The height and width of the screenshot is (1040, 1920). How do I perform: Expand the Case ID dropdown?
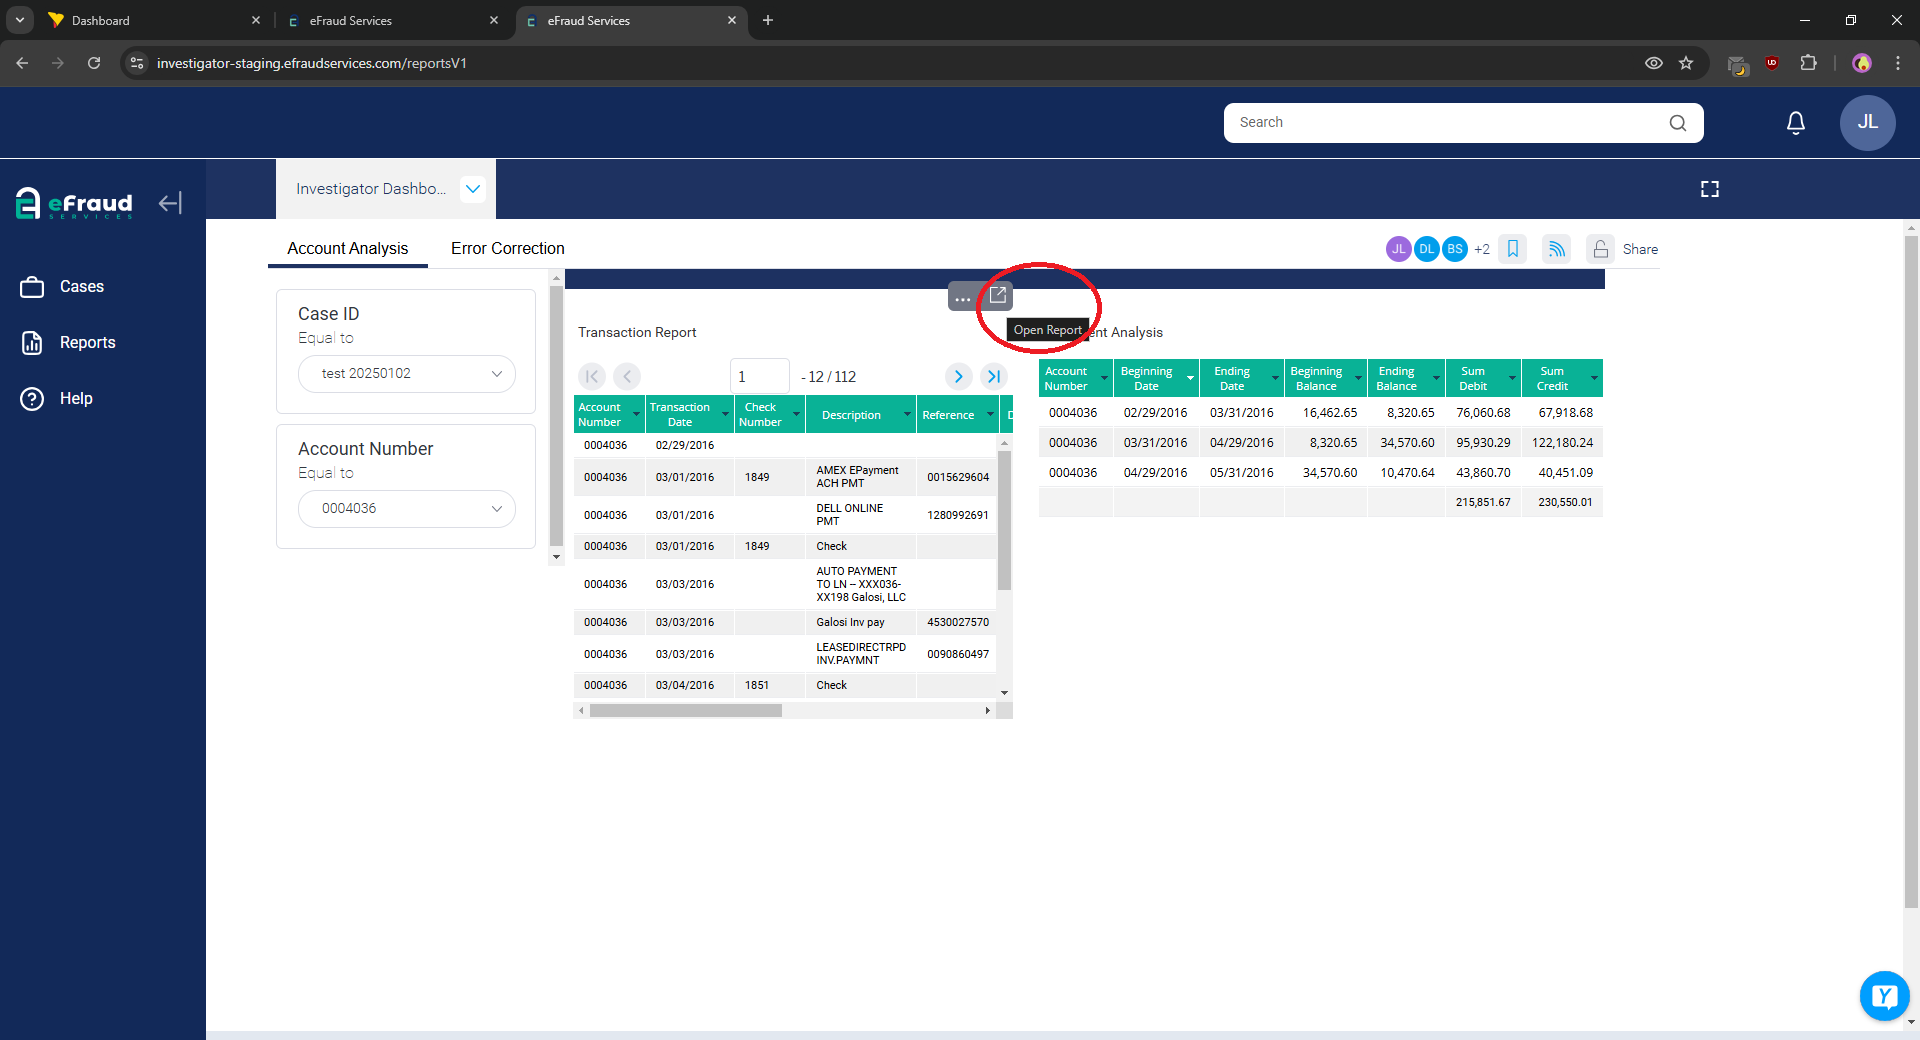pyautogui.click(x=407, y=374)
